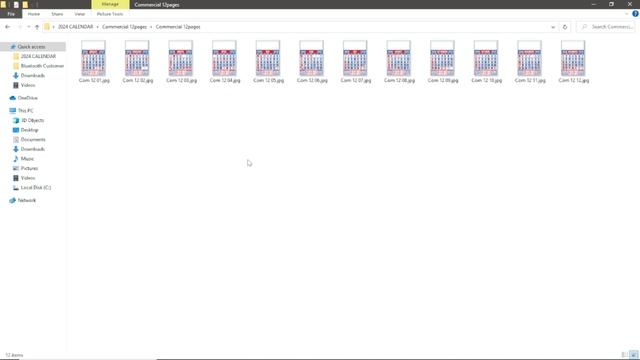This screenshot has height=360, width=640.
Task: Open Documents under This PC
Action: (x=33, y=140)
